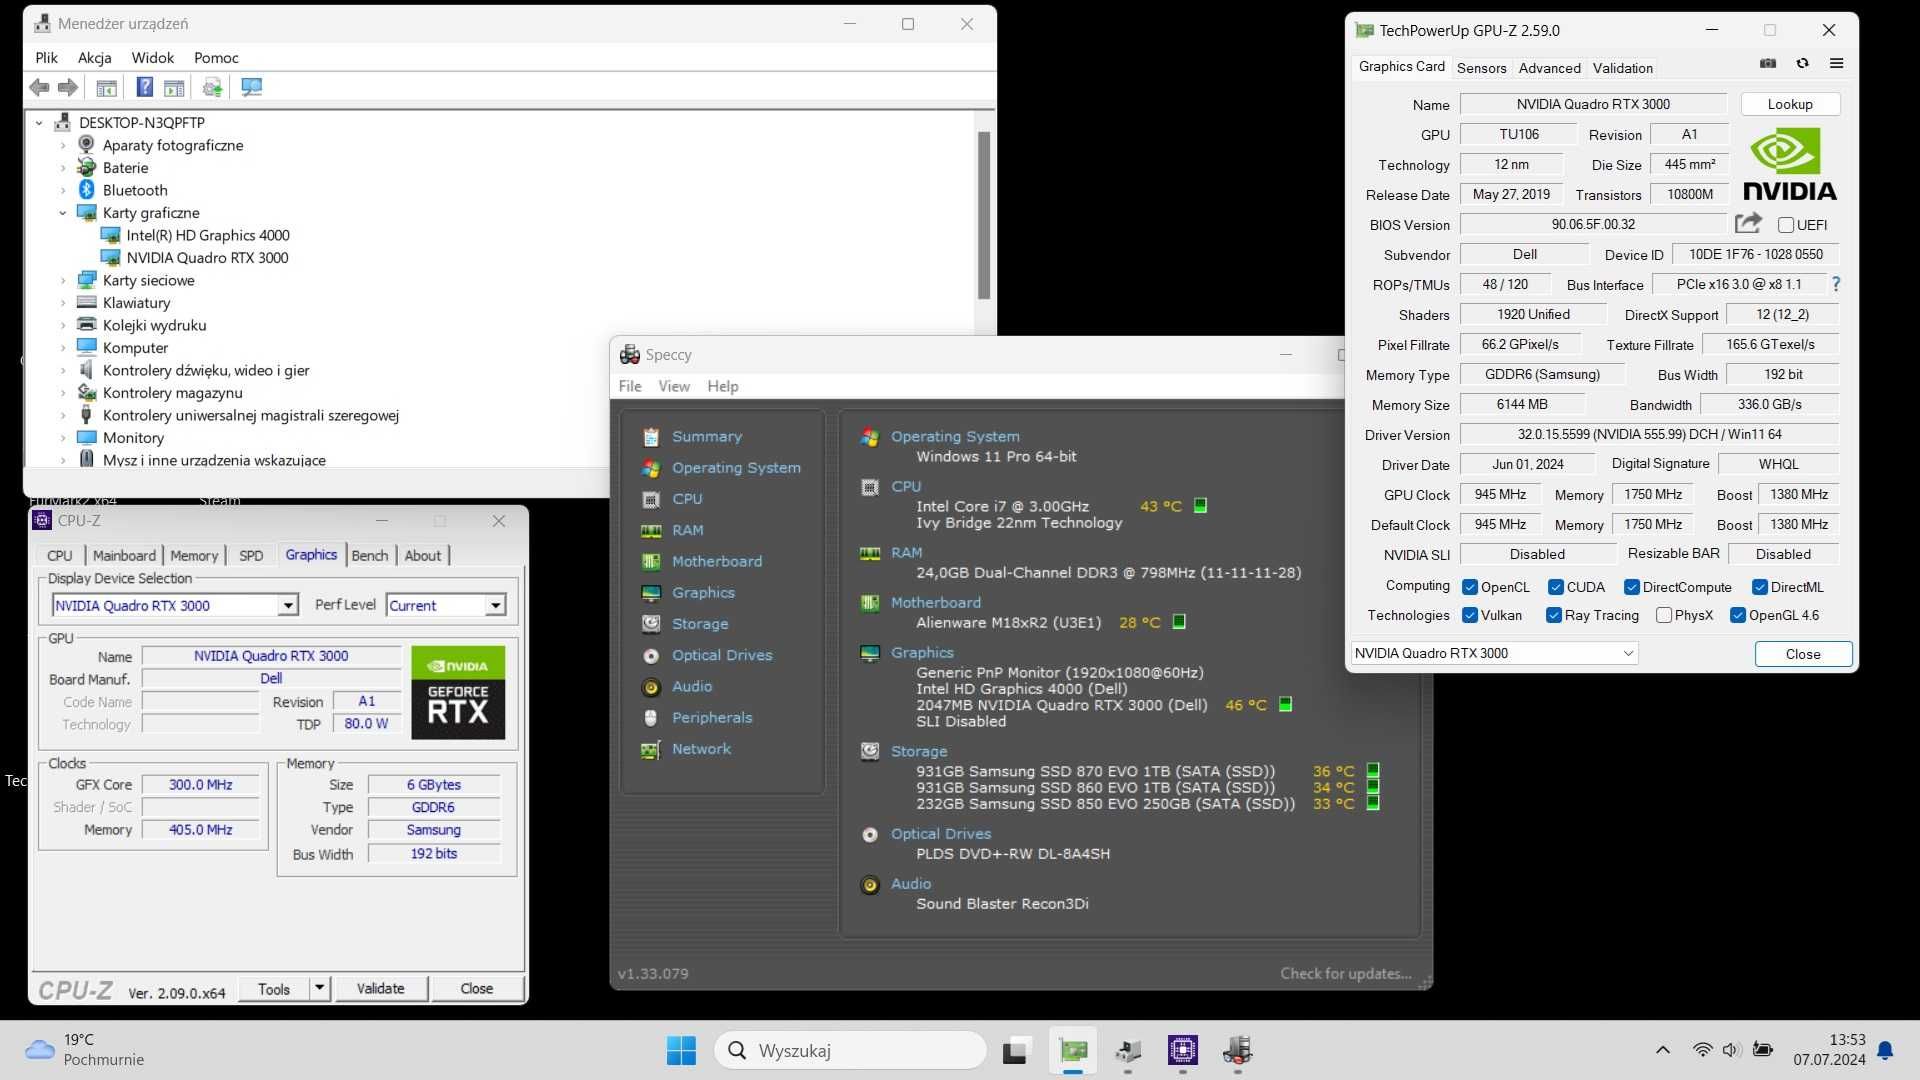1920x1080 pixels.
Task: Click the GPU-Z screenshot camera icon
Action: [1768, 64]
